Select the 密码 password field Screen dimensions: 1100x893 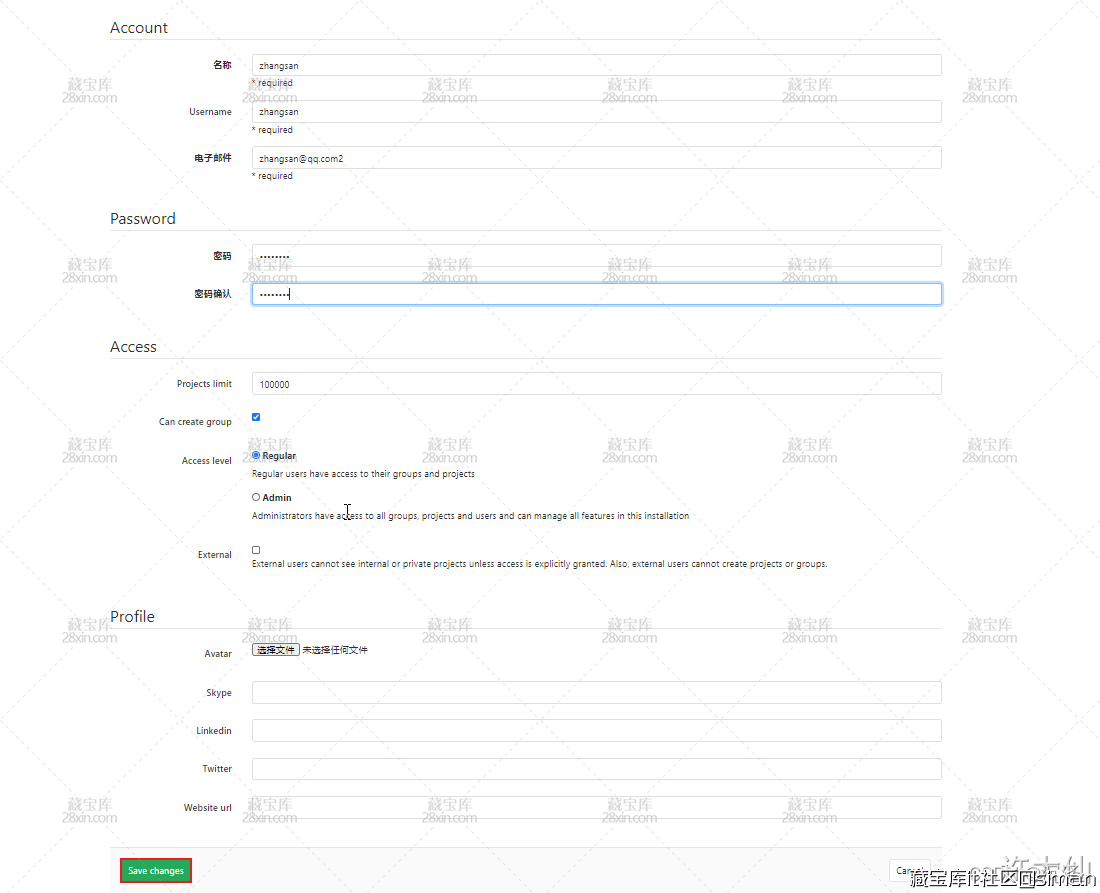pyautogui.click(x=596, y=256)
